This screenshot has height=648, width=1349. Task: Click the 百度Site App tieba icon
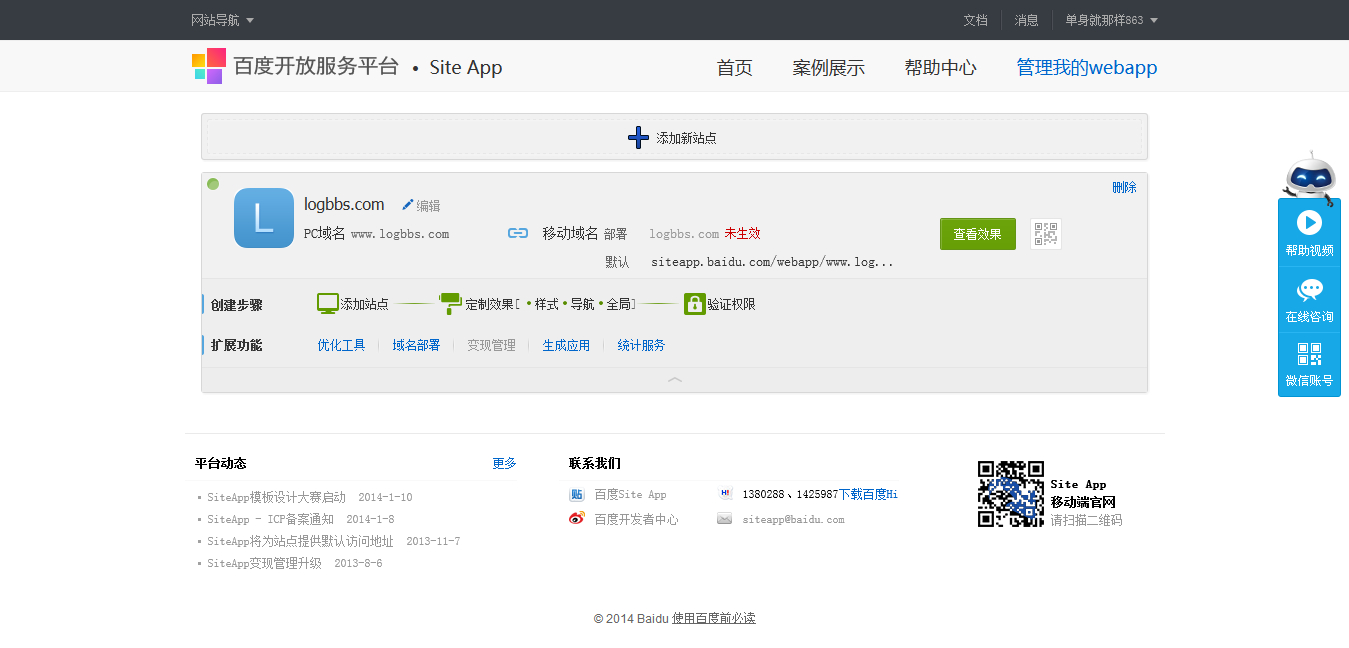[x=577, y=494]
